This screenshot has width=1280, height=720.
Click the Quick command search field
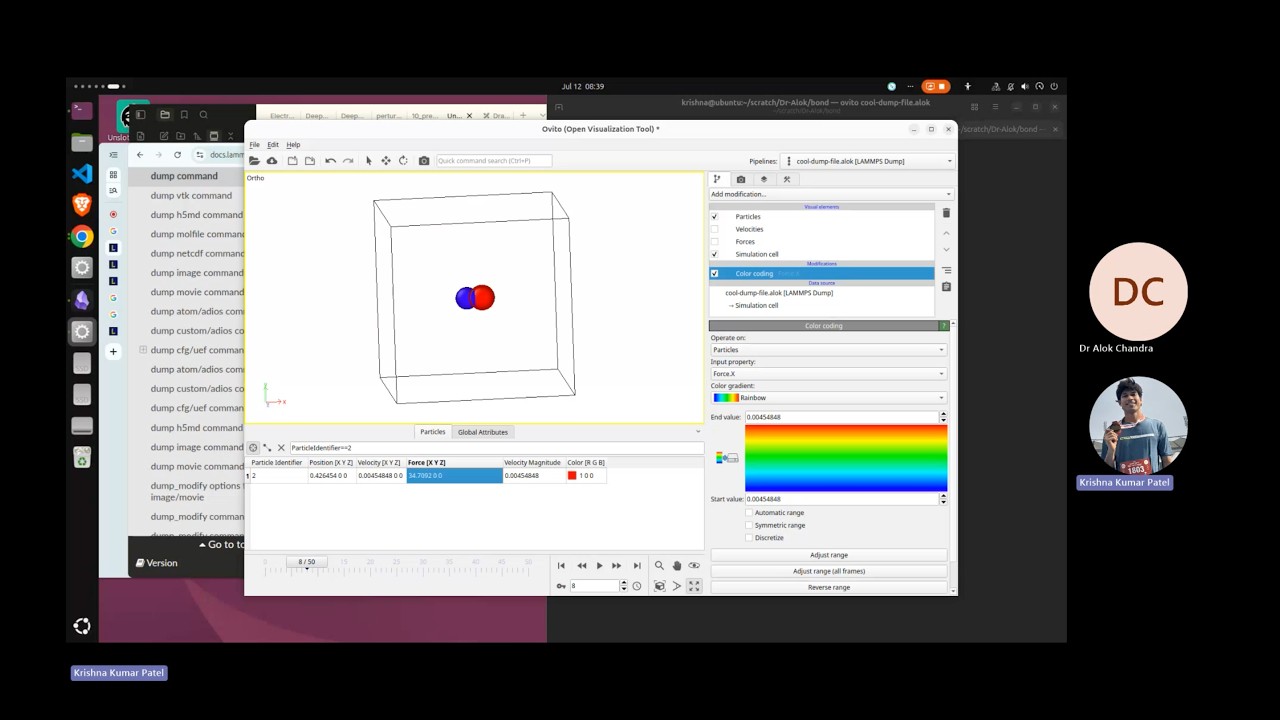coord(494,161)
